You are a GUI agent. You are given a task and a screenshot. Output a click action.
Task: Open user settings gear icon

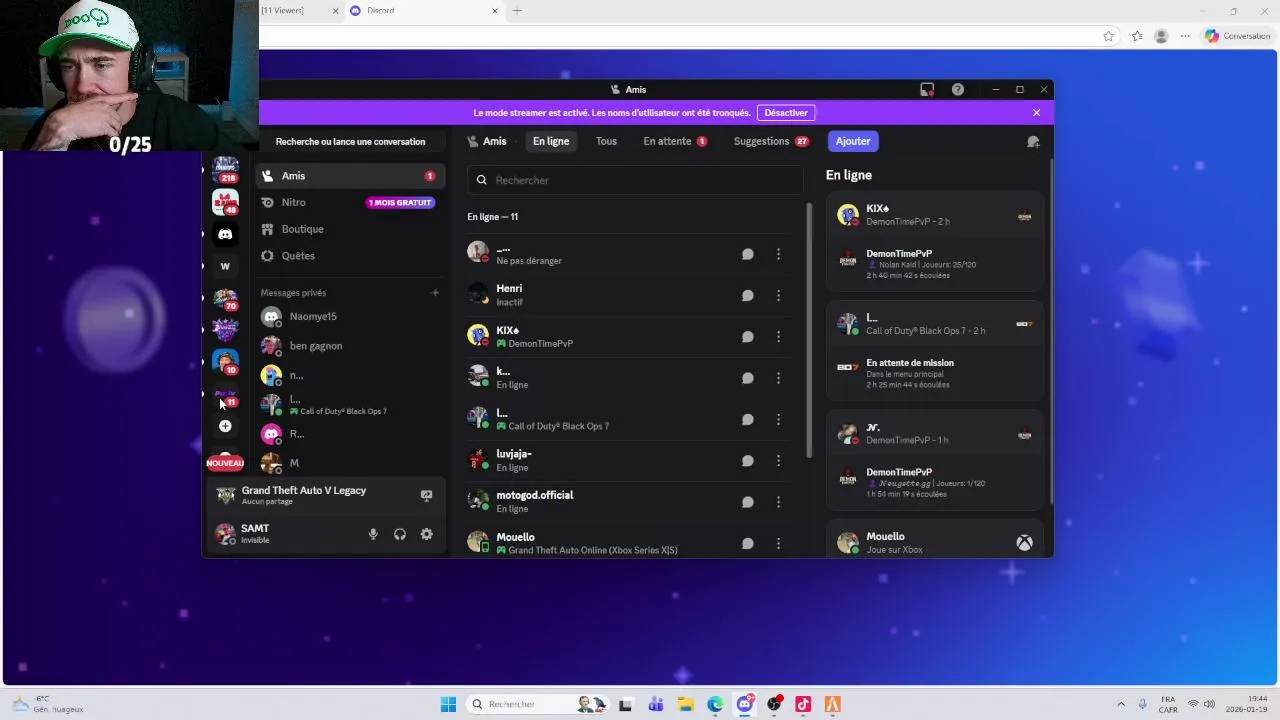click(426, 534)
